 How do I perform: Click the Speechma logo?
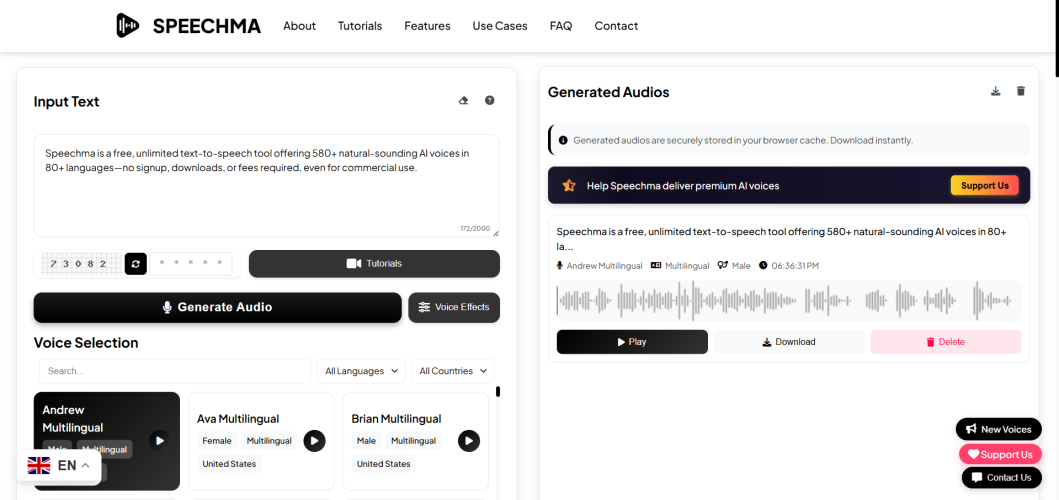(x=188, y=26)
